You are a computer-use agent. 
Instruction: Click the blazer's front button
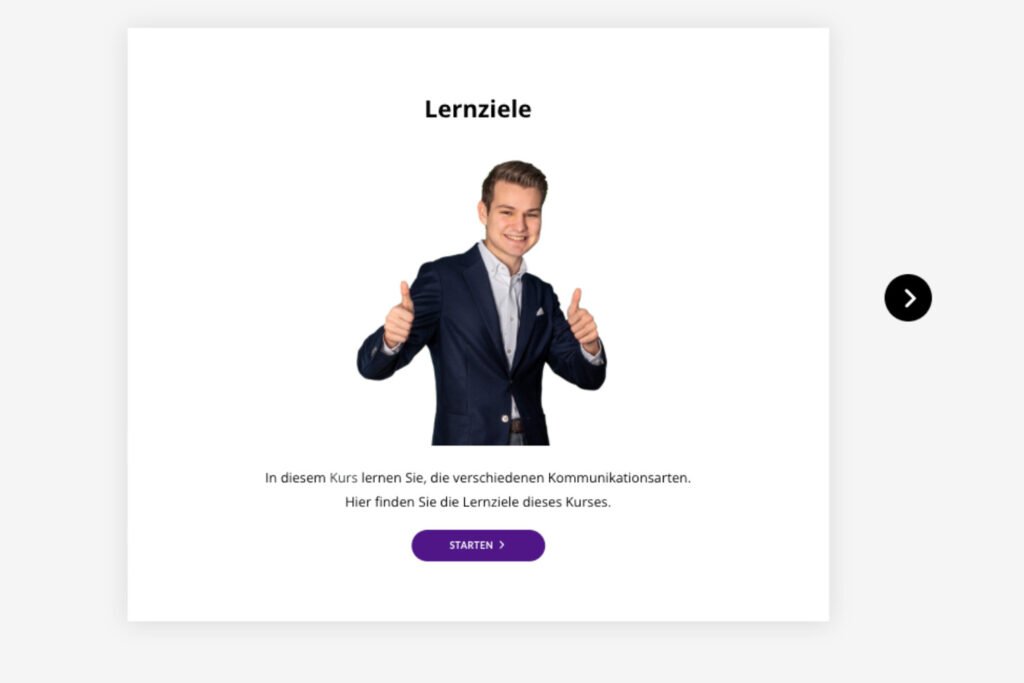coord(505,418)
